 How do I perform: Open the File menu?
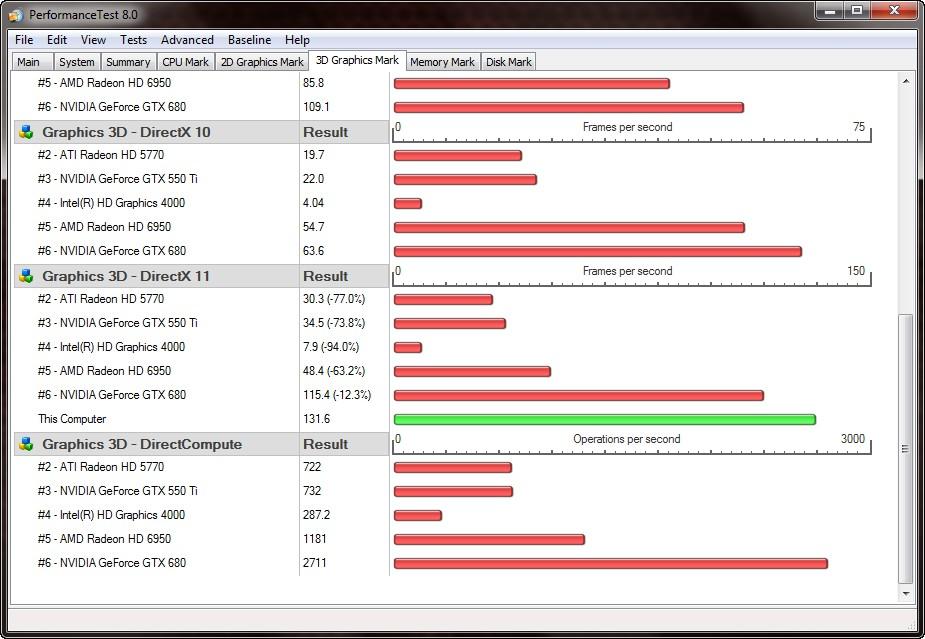[x=24, y=40]
